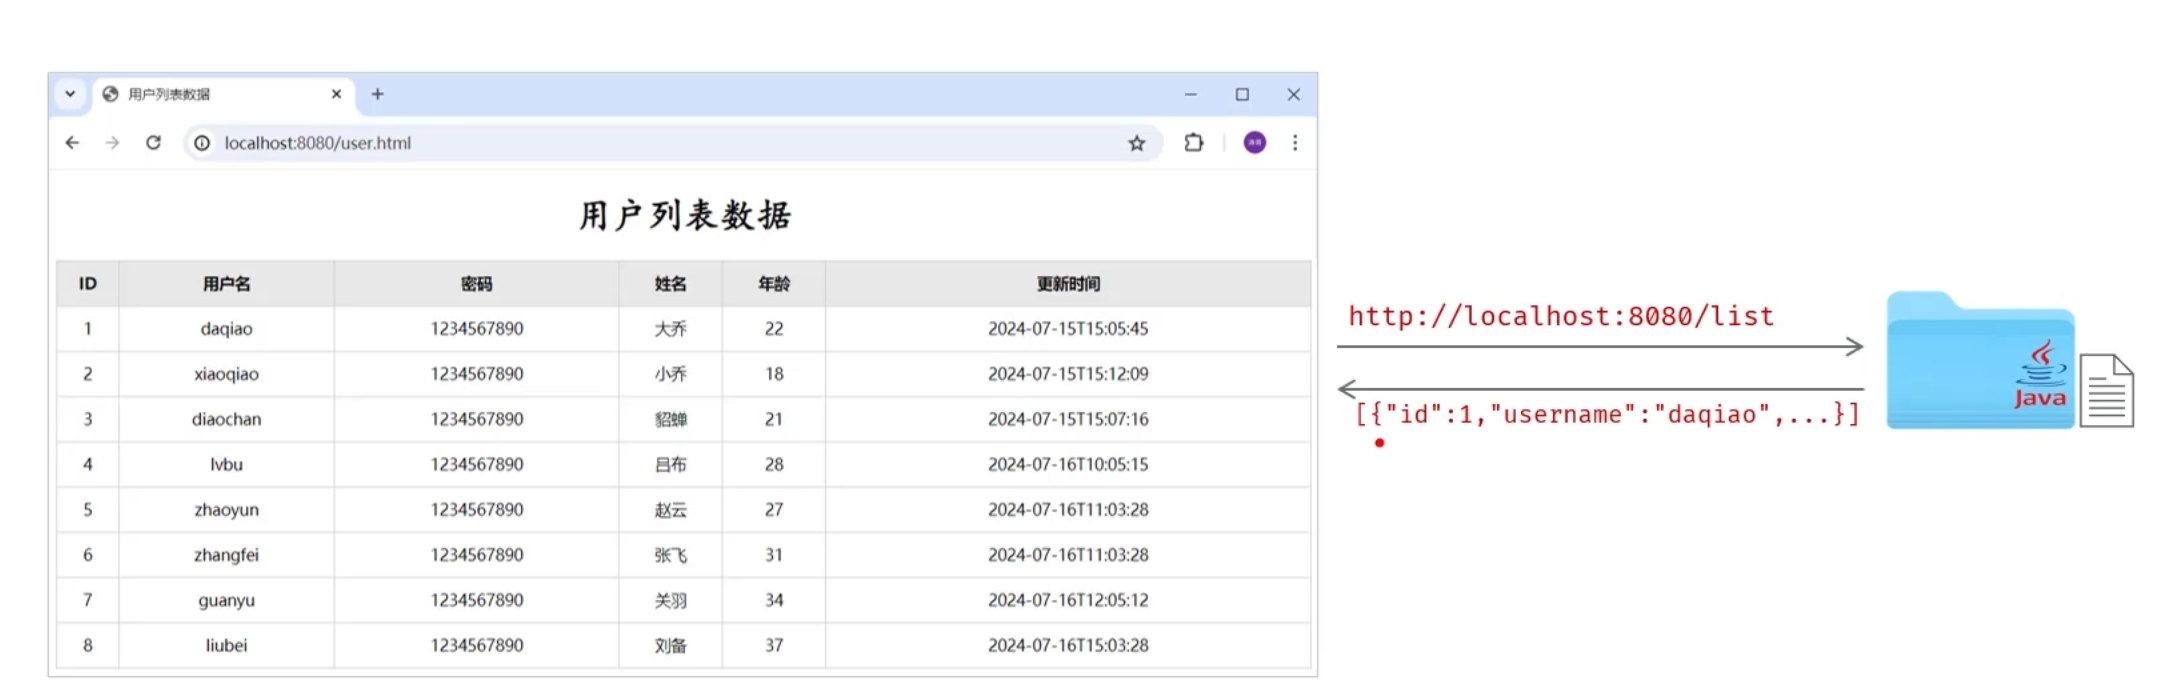Screen dimensions: 2160x684
Task: Bookmark this page with the star icon
Action: coord(1136,143)
